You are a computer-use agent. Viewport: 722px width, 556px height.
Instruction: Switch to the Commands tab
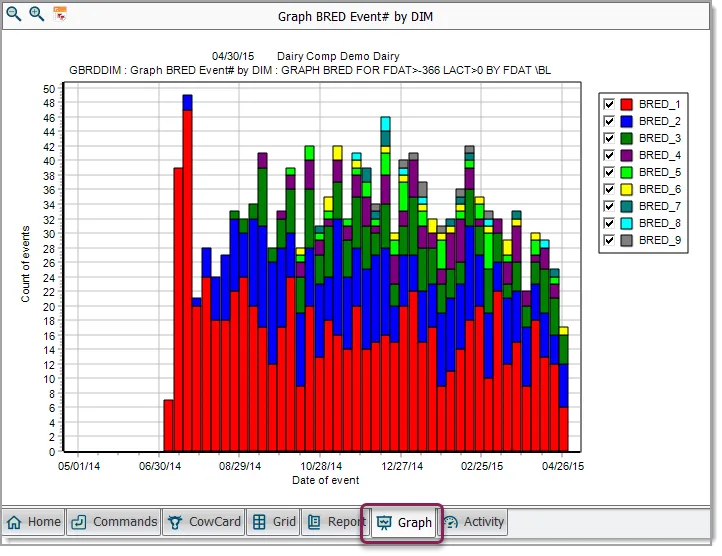click(114, 522)
